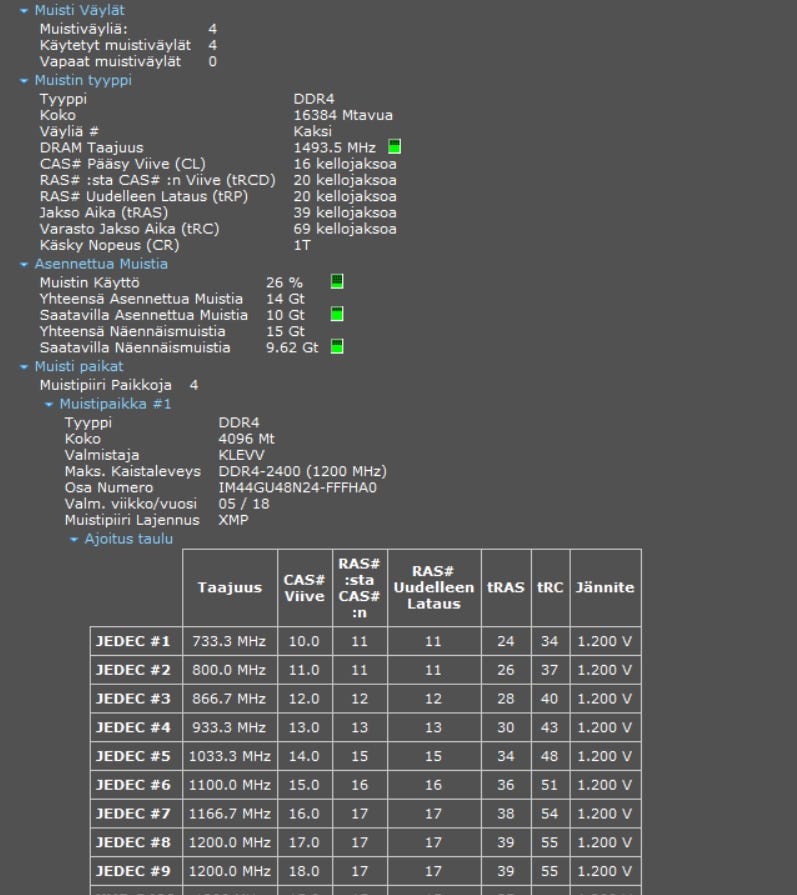The height and width of the screenshot is (895, 797).
Task: Collapse the Muisti Väylät section
Action: (x=24, y=11)
